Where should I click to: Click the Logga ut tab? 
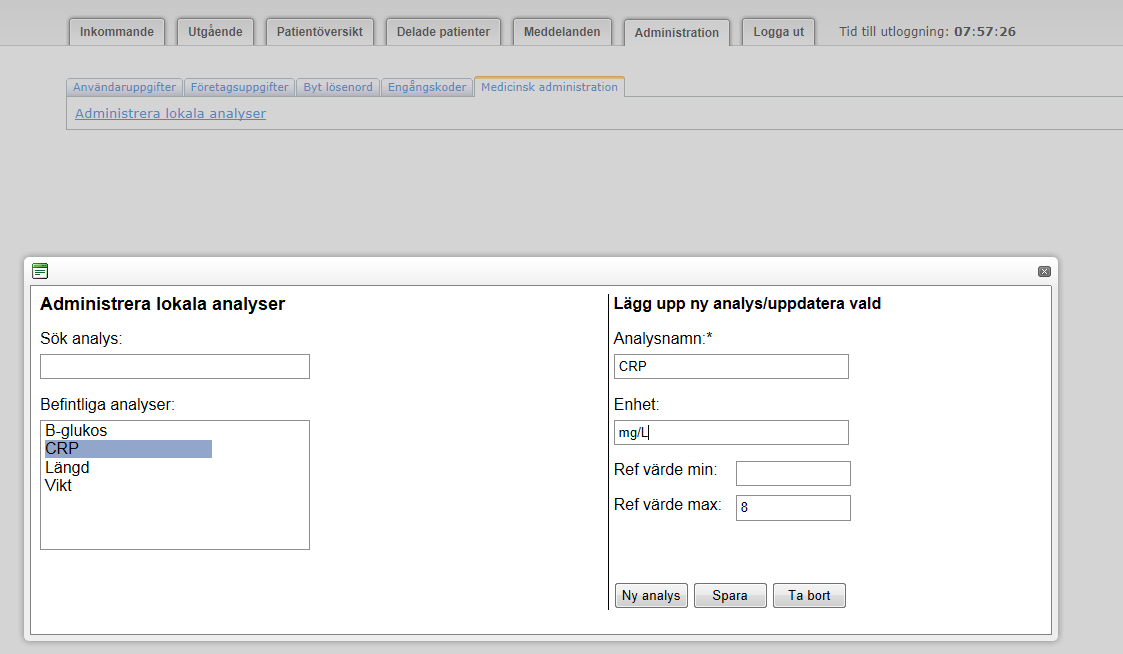pos(779,32)
